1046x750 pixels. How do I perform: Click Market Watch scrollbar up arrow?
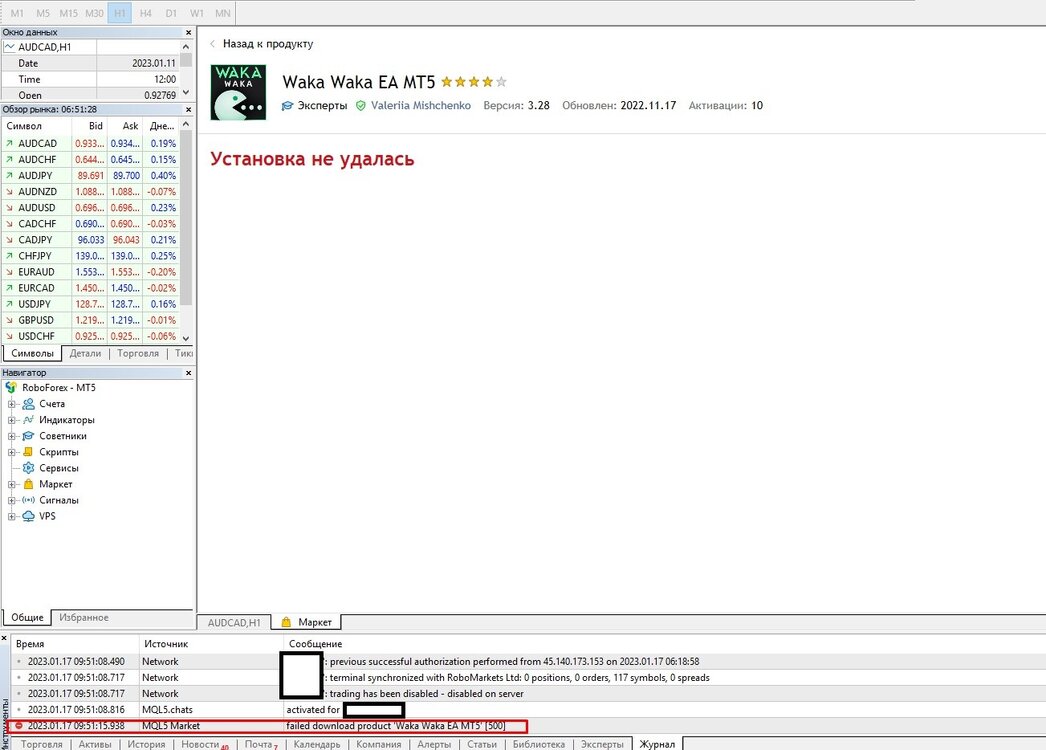186,125
